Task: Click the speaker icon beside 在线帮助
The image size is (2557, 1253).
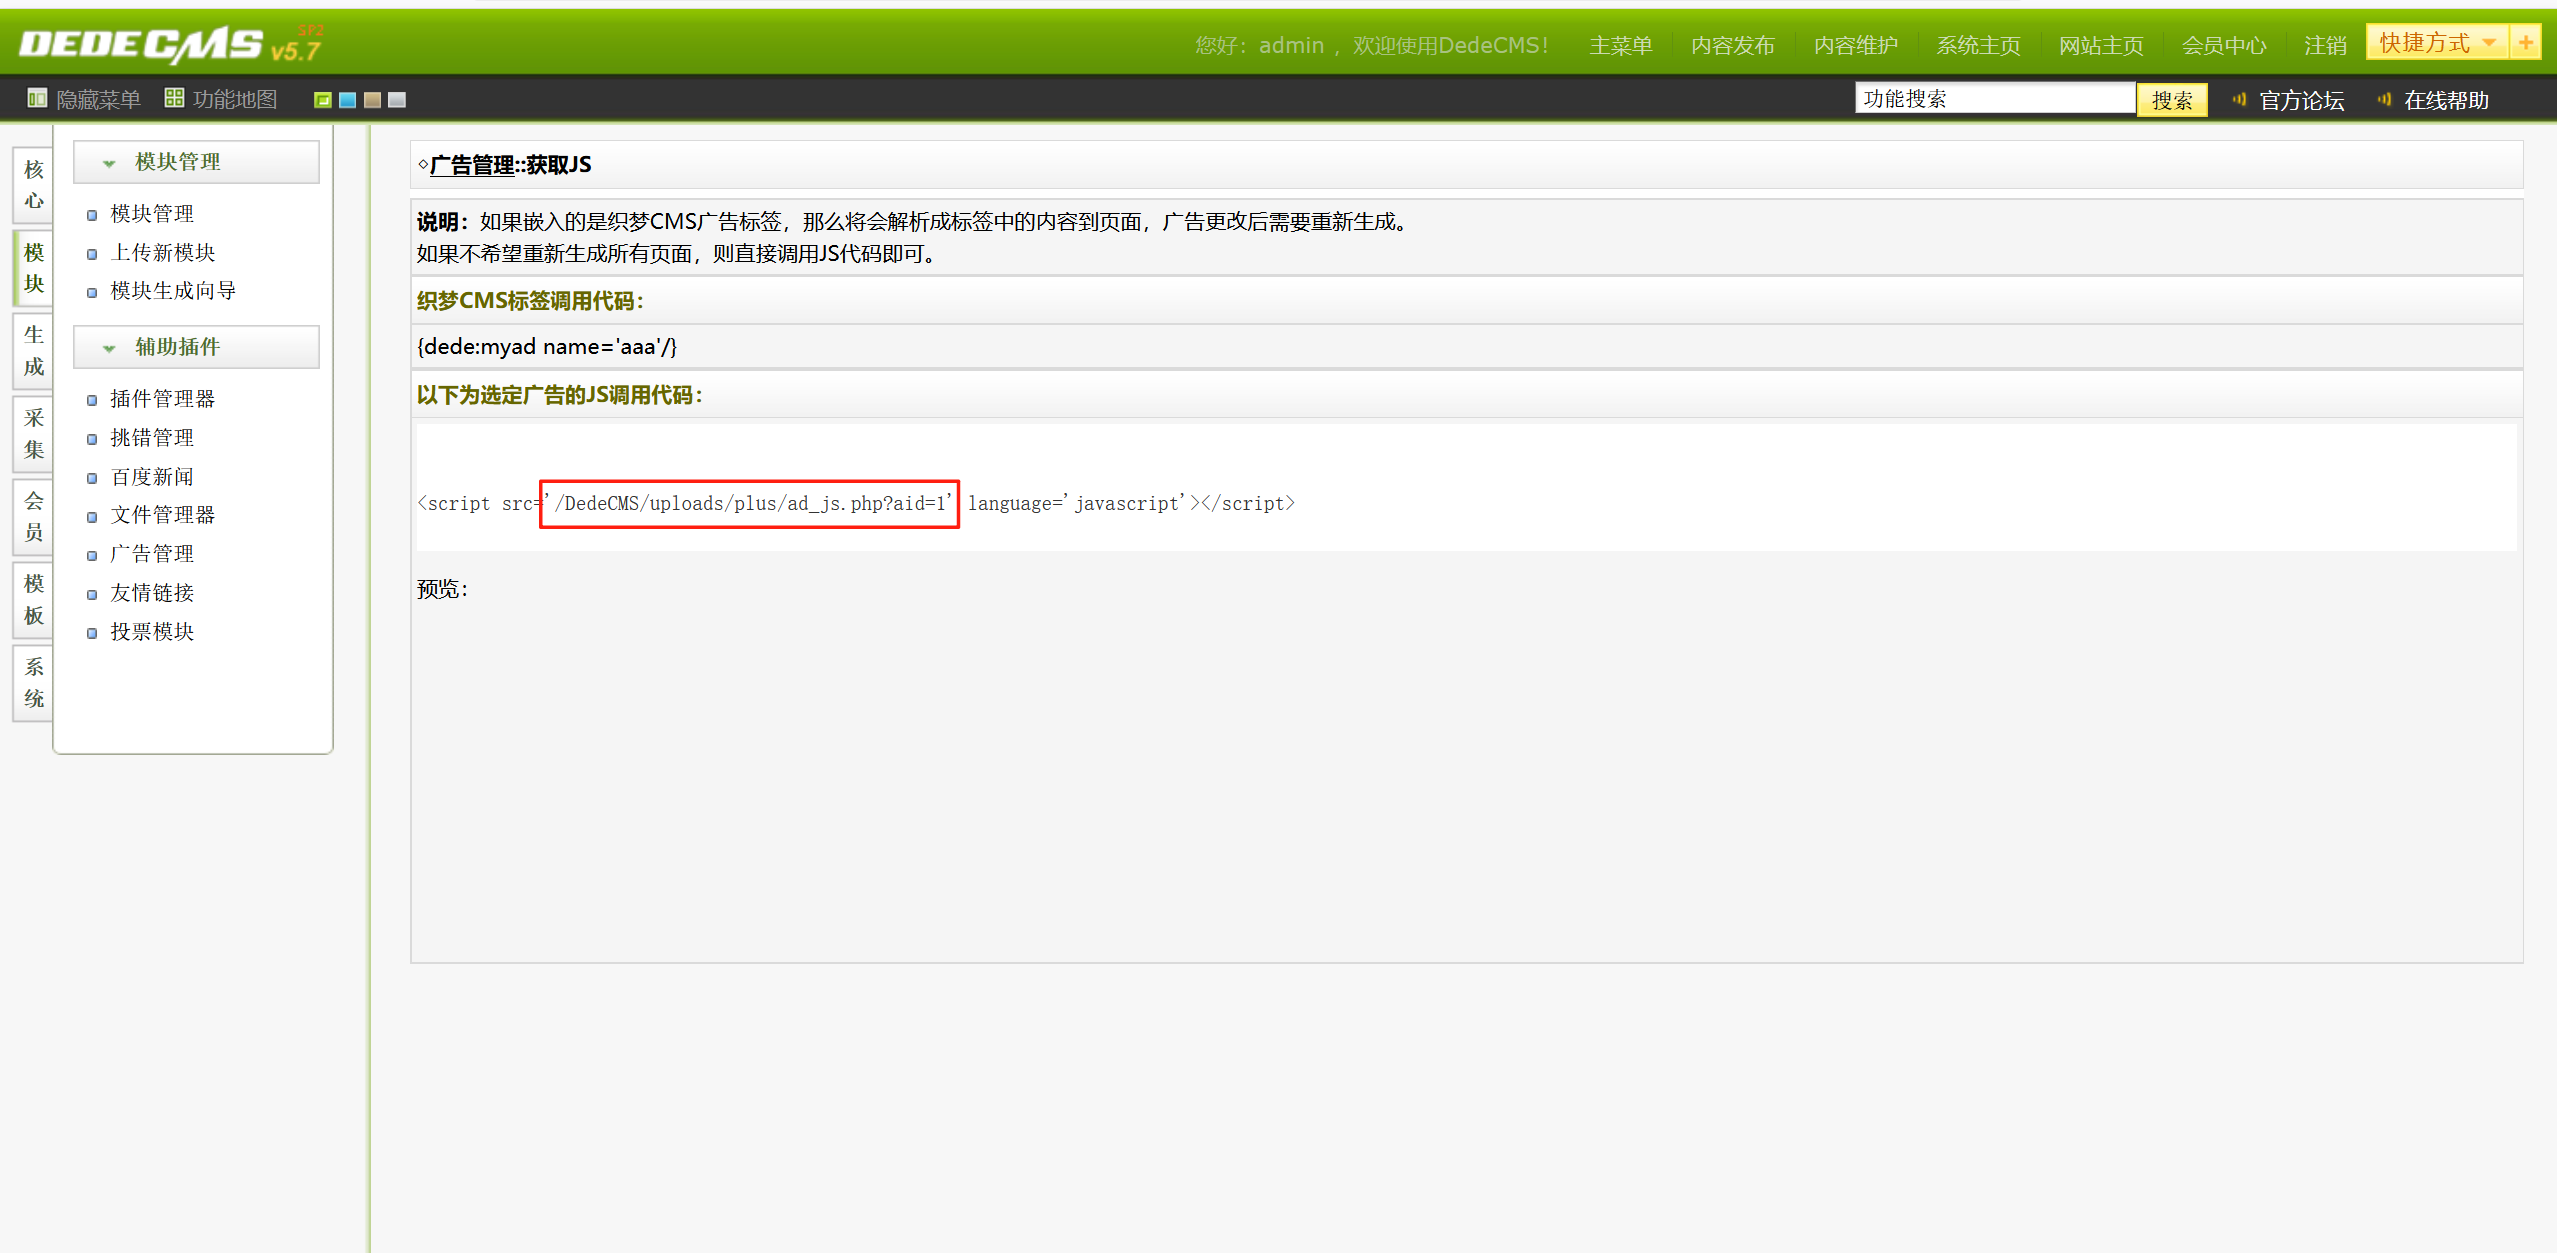Action: coord(2384,99)
